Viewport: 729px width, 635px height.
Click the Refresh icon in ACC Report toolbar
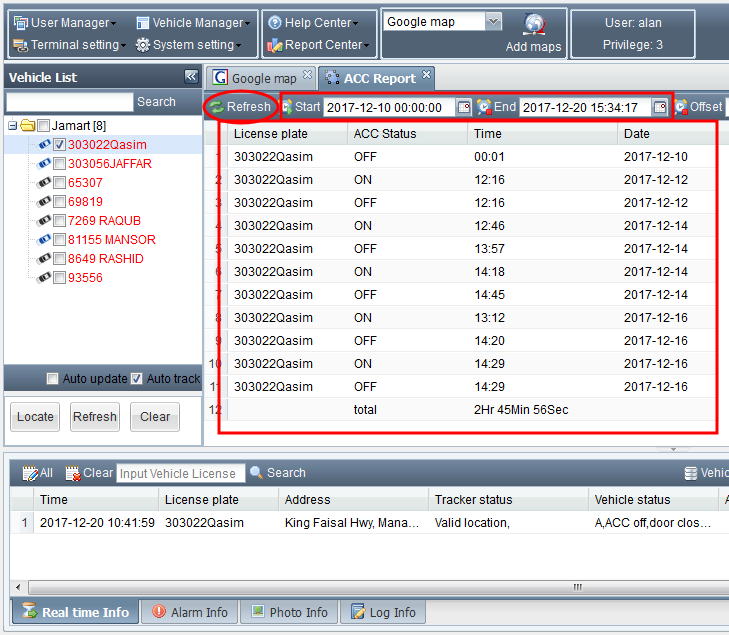point(217,107)
